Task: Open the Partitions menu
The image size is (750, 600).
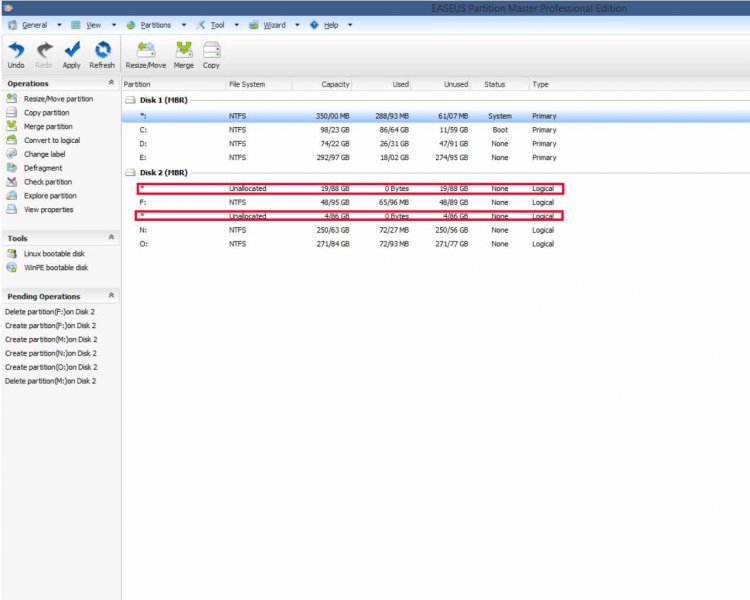Action: pyautogui.click(x=155, y=25)
